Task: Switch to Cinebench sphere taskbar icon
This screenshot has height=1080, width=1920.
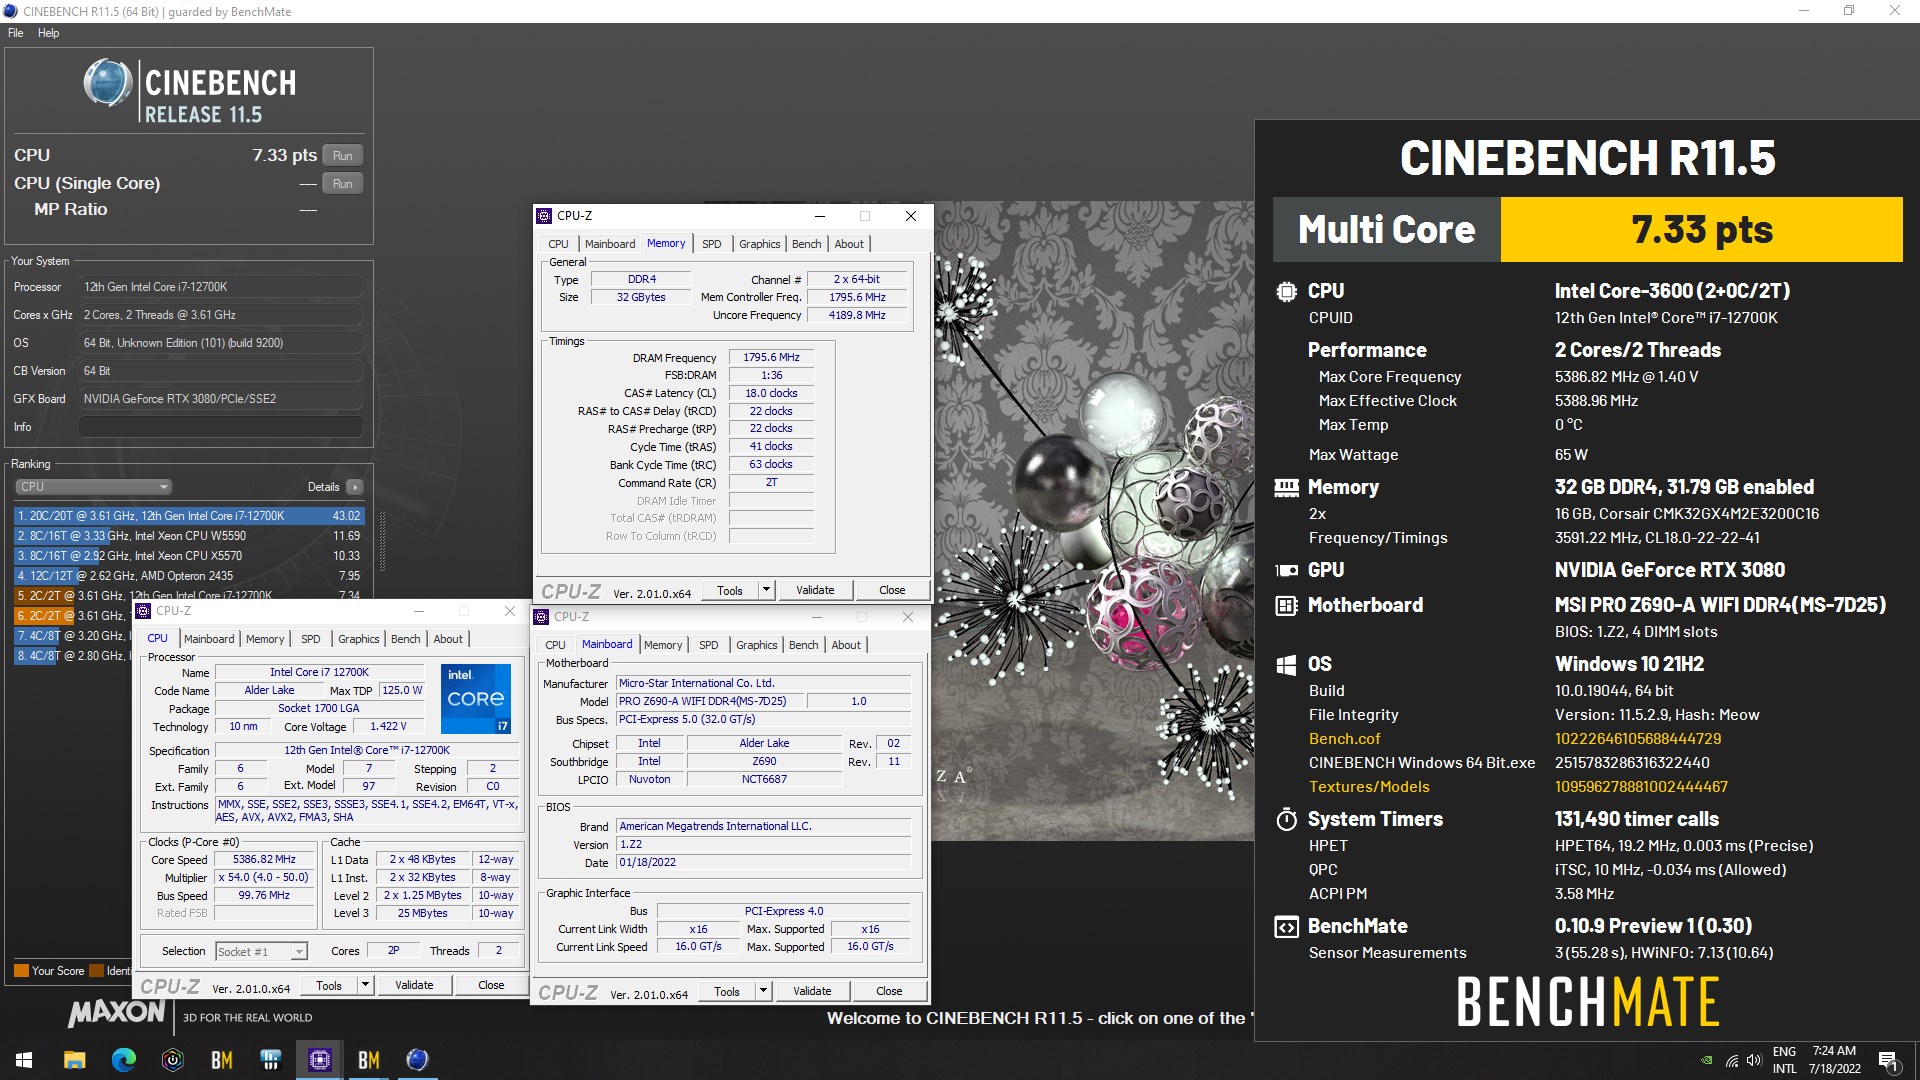Action: (417, 1060)
